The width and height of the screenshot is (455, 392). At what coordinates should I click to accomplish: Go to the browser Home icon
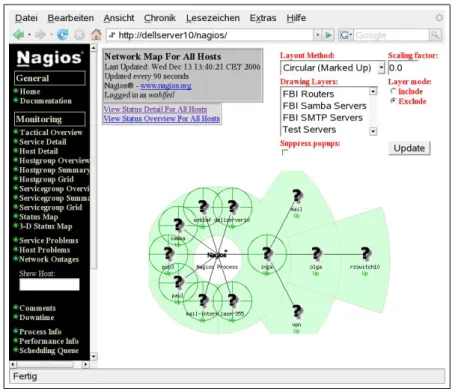tap(96, 35)
